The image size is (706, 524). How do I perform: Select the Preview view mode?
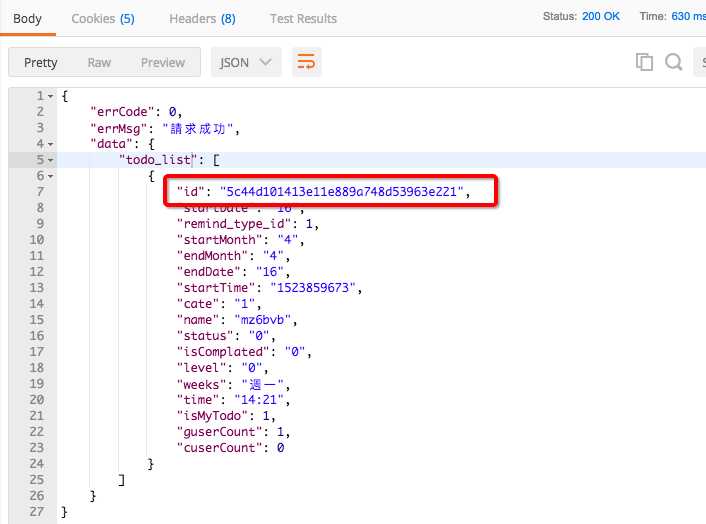[x=163, y=63]
